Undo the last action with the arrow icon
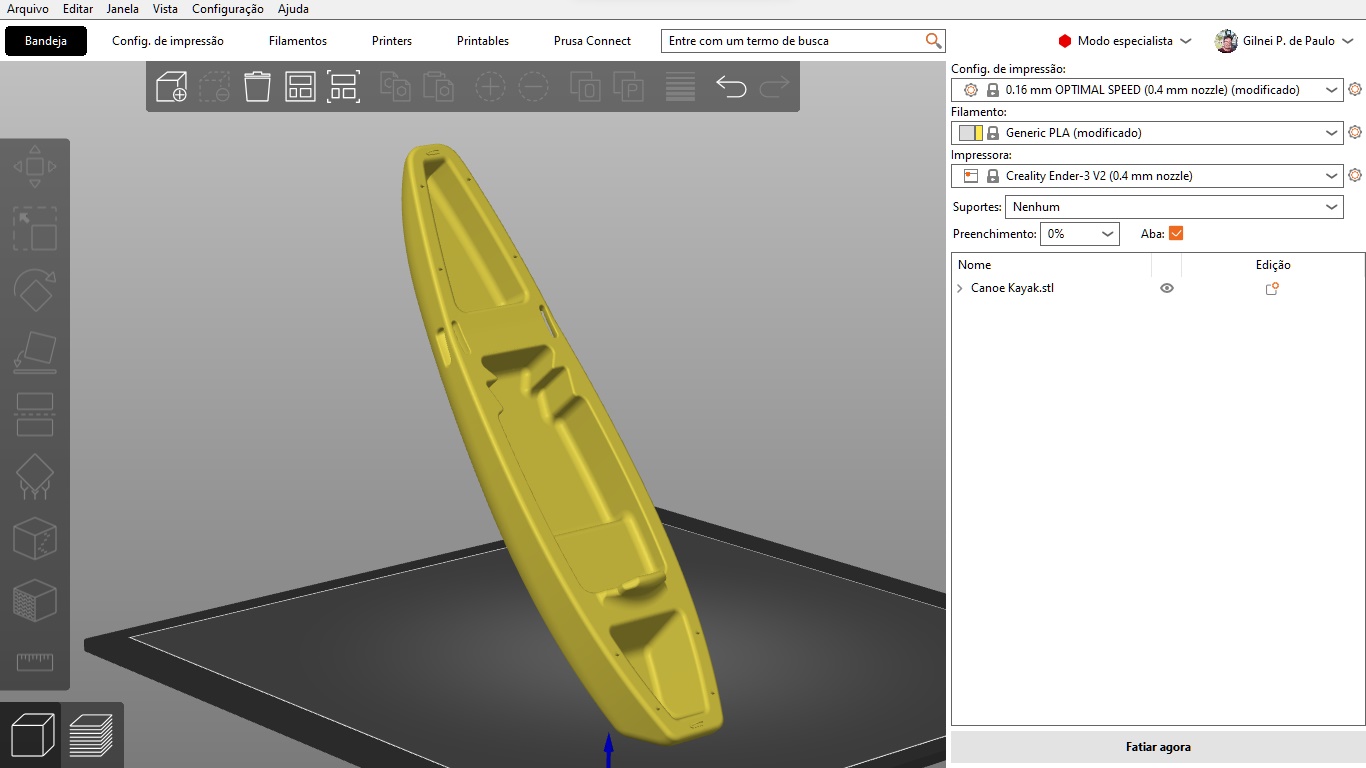 pyautogui.click(x=731, y=87)
